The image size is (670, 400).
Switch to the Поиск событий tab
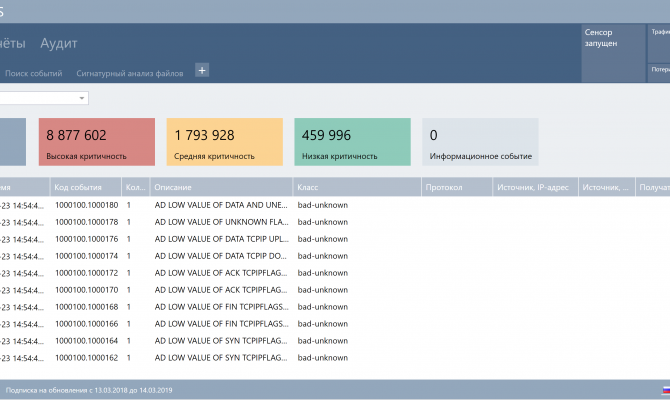click(x=33, y=73)
